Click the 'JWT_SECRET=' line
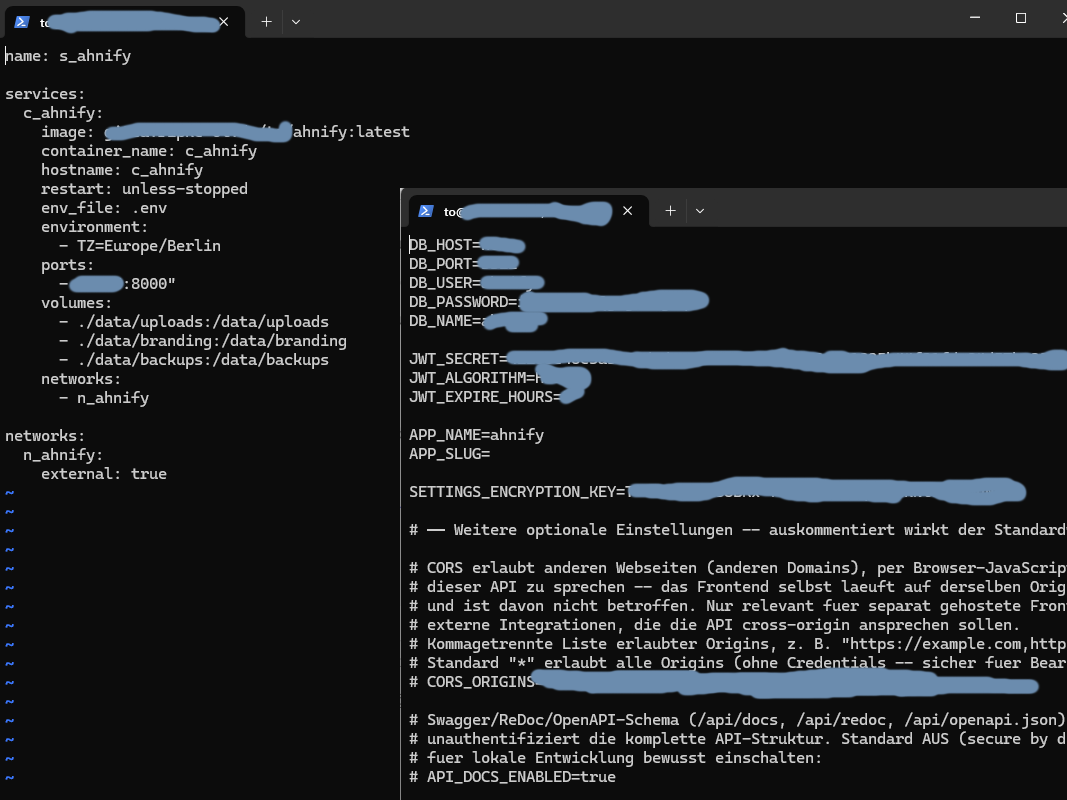The image size is (1067, 800). point(738,359)
